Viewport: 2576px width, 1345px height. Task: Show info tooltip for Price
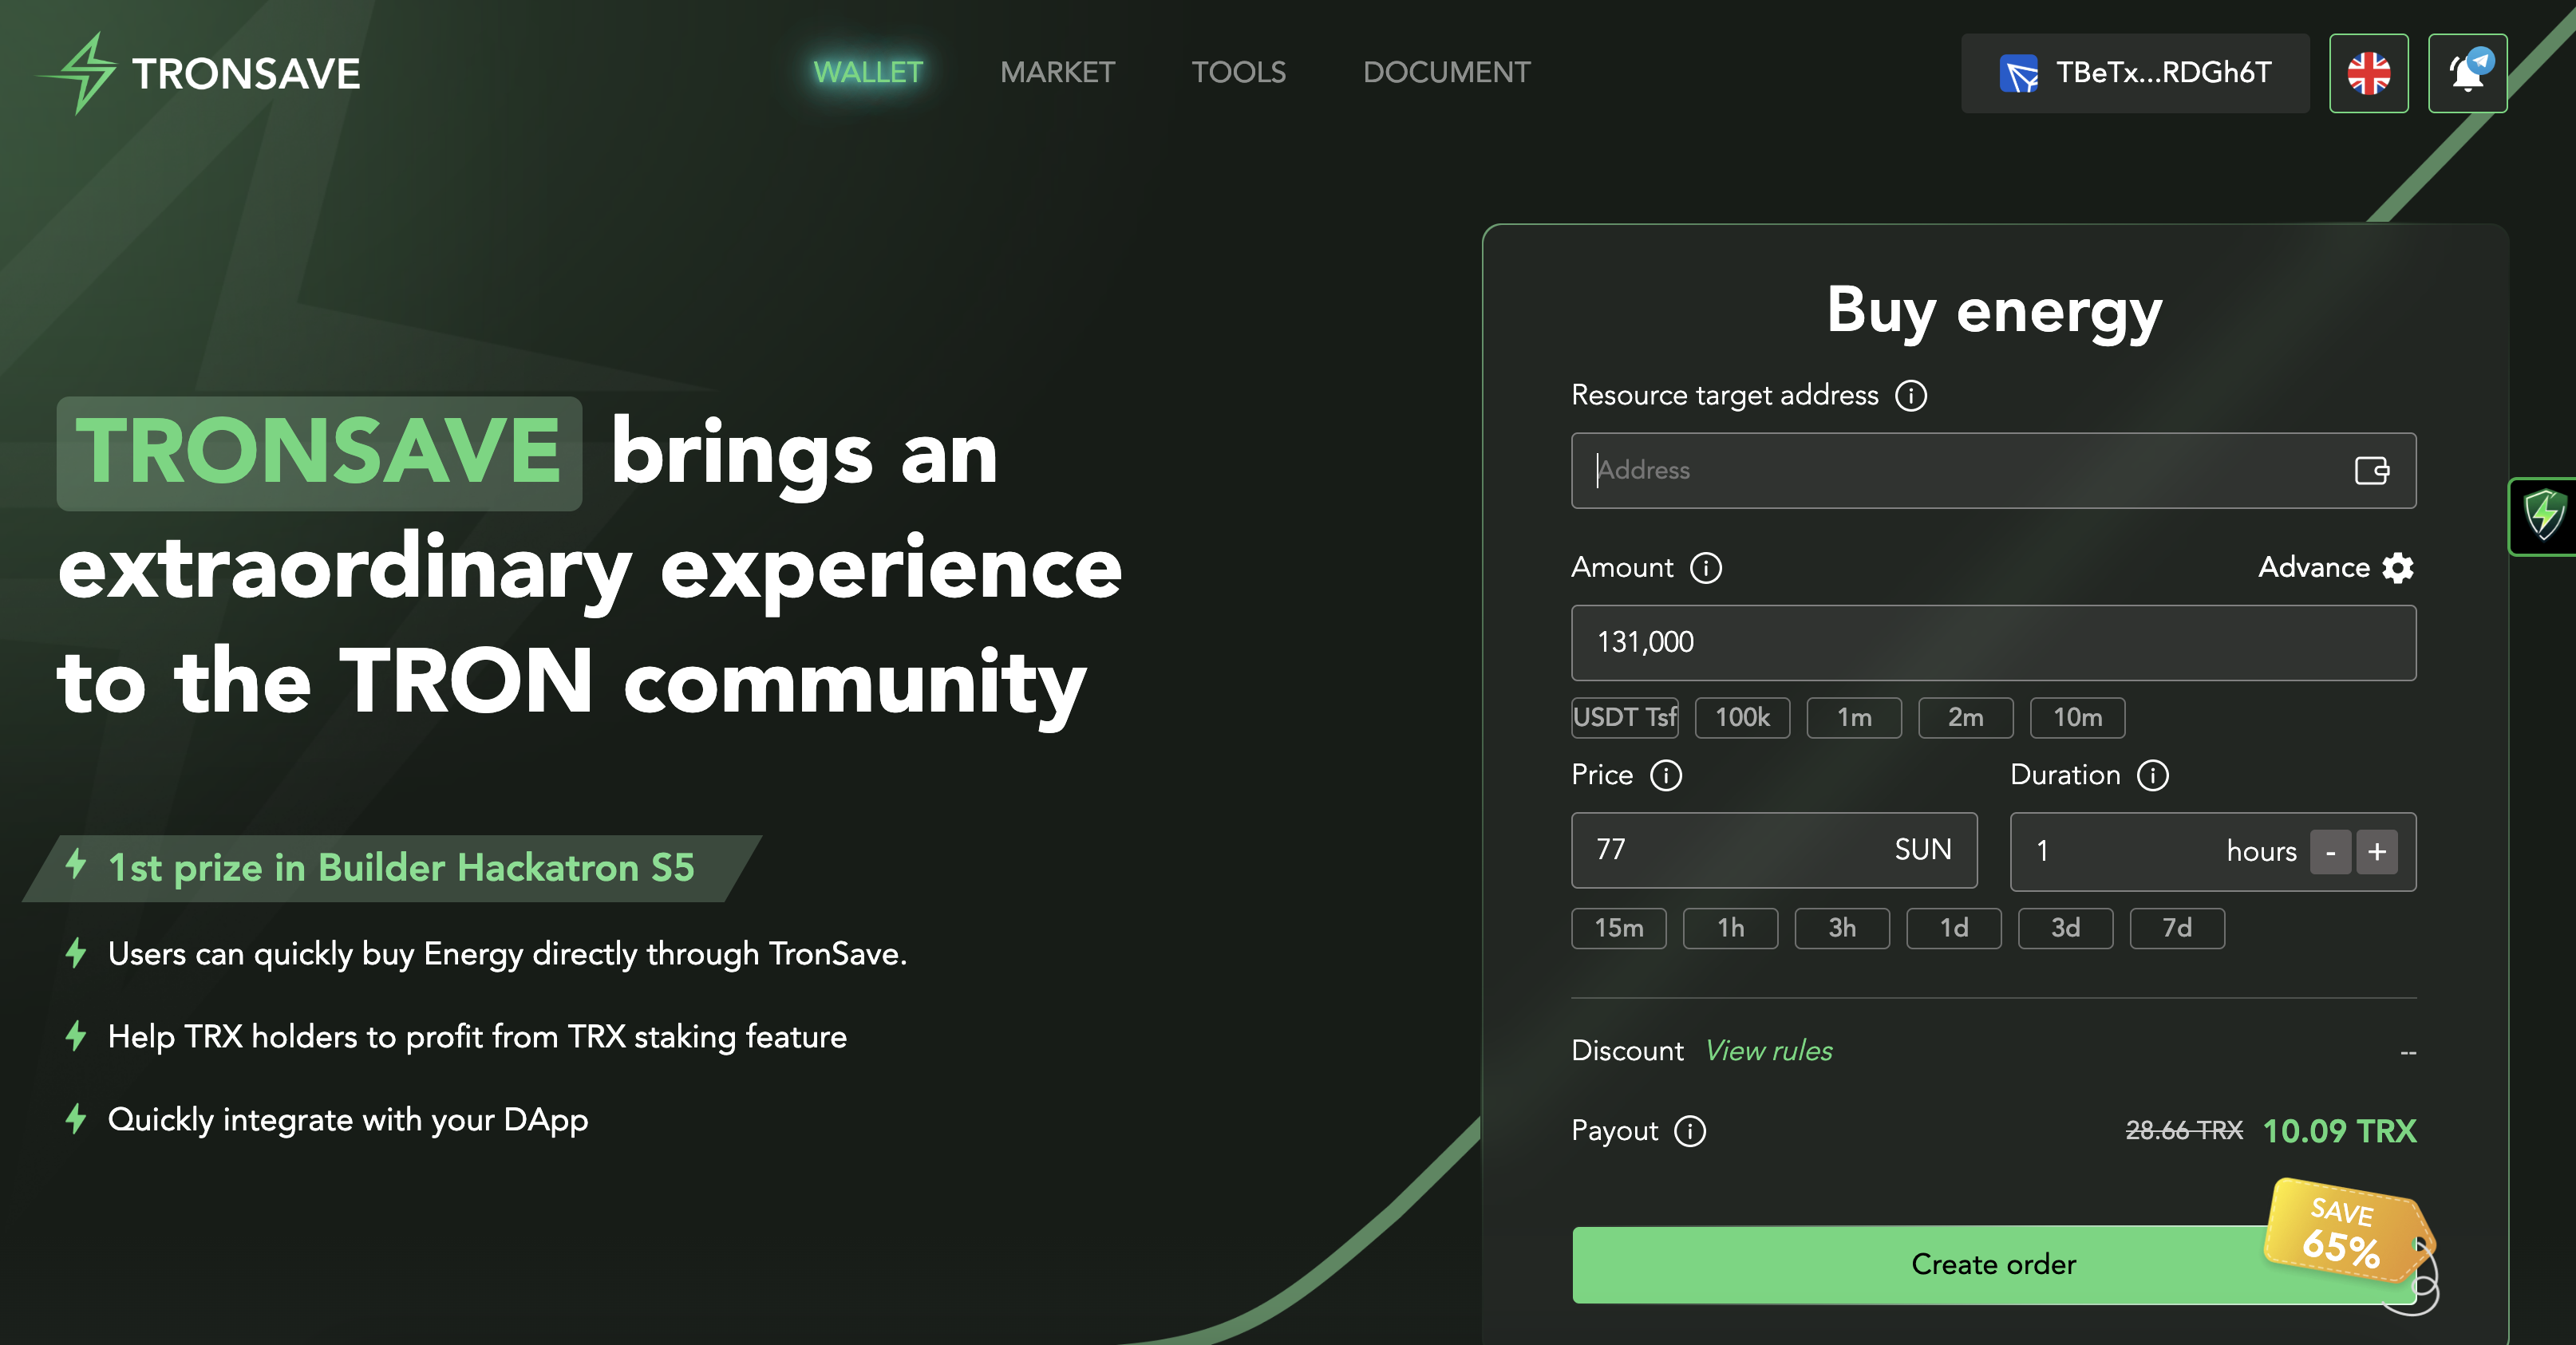[1666, 775]
